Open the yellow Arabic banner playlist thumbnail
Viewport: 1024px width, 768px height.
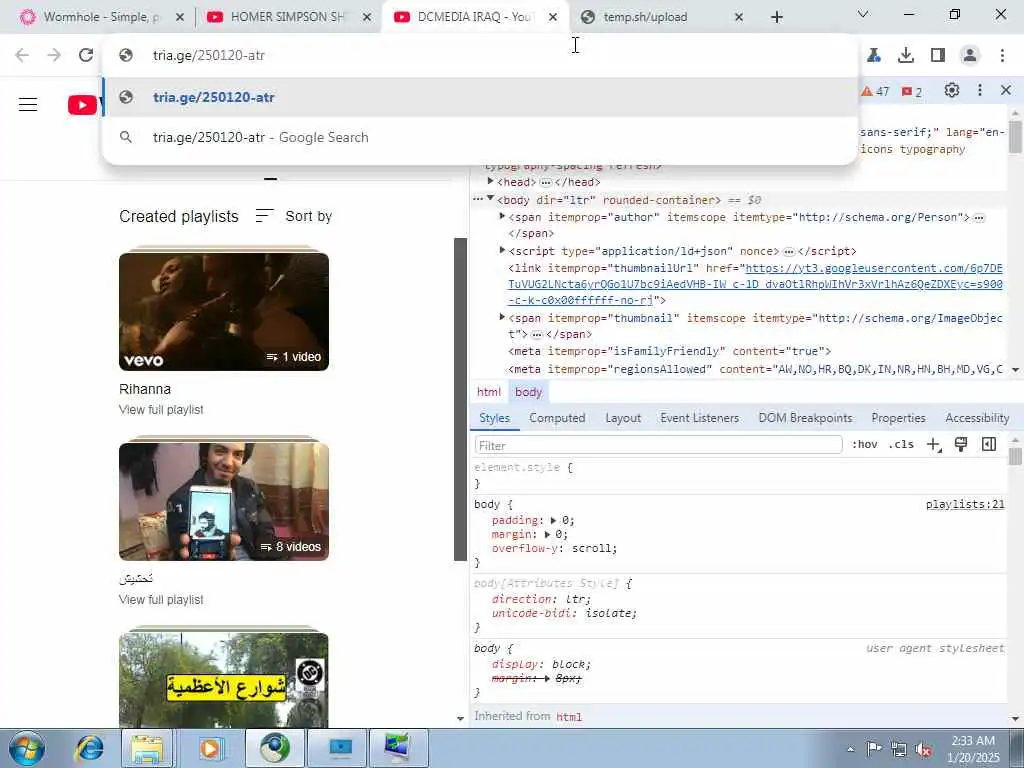tap(224, 679)
